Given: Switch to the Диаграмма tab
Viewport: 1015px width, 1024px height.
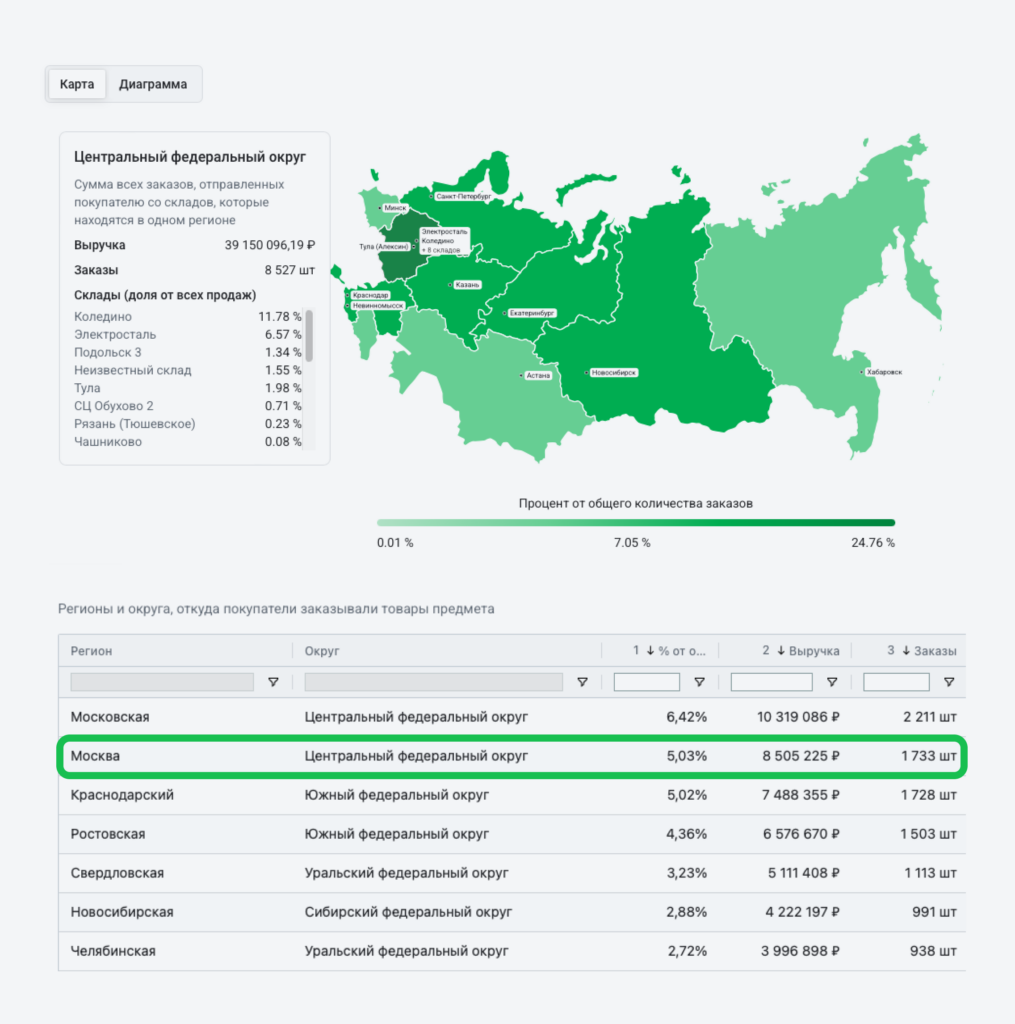Looking at the screenshot, I should click(155, 84).
